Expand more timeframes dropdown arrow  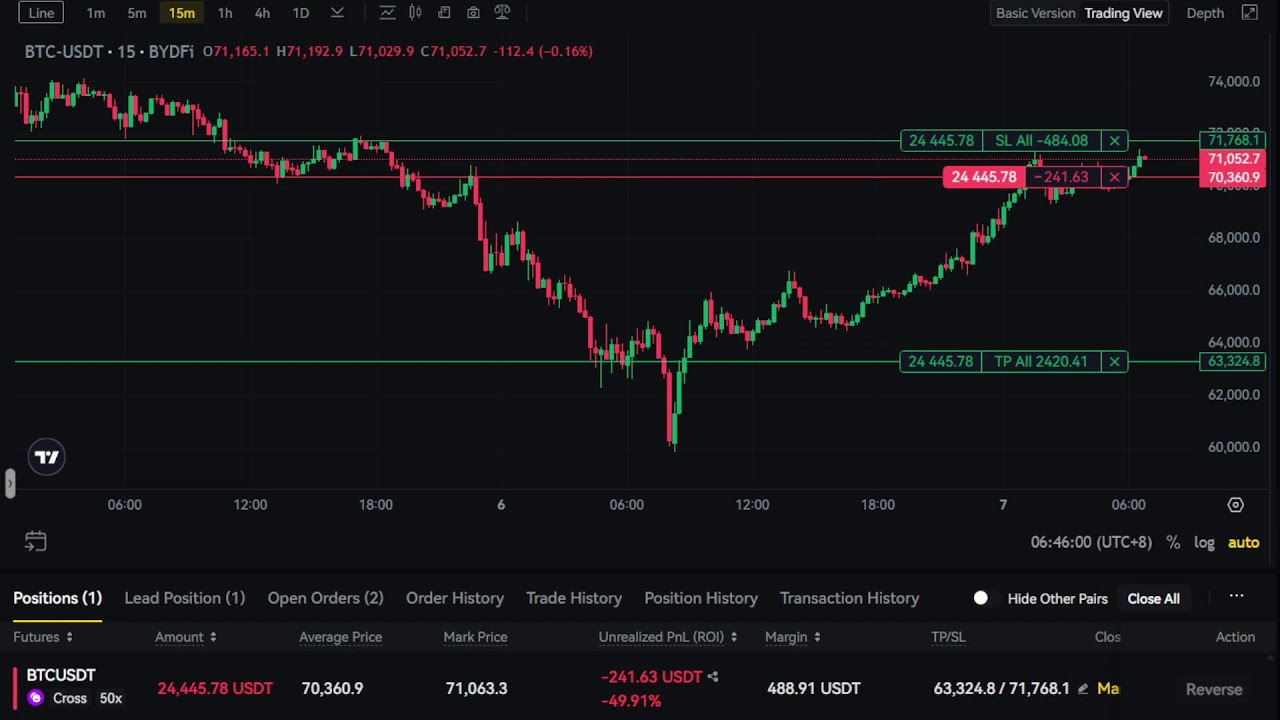(337, 13)
